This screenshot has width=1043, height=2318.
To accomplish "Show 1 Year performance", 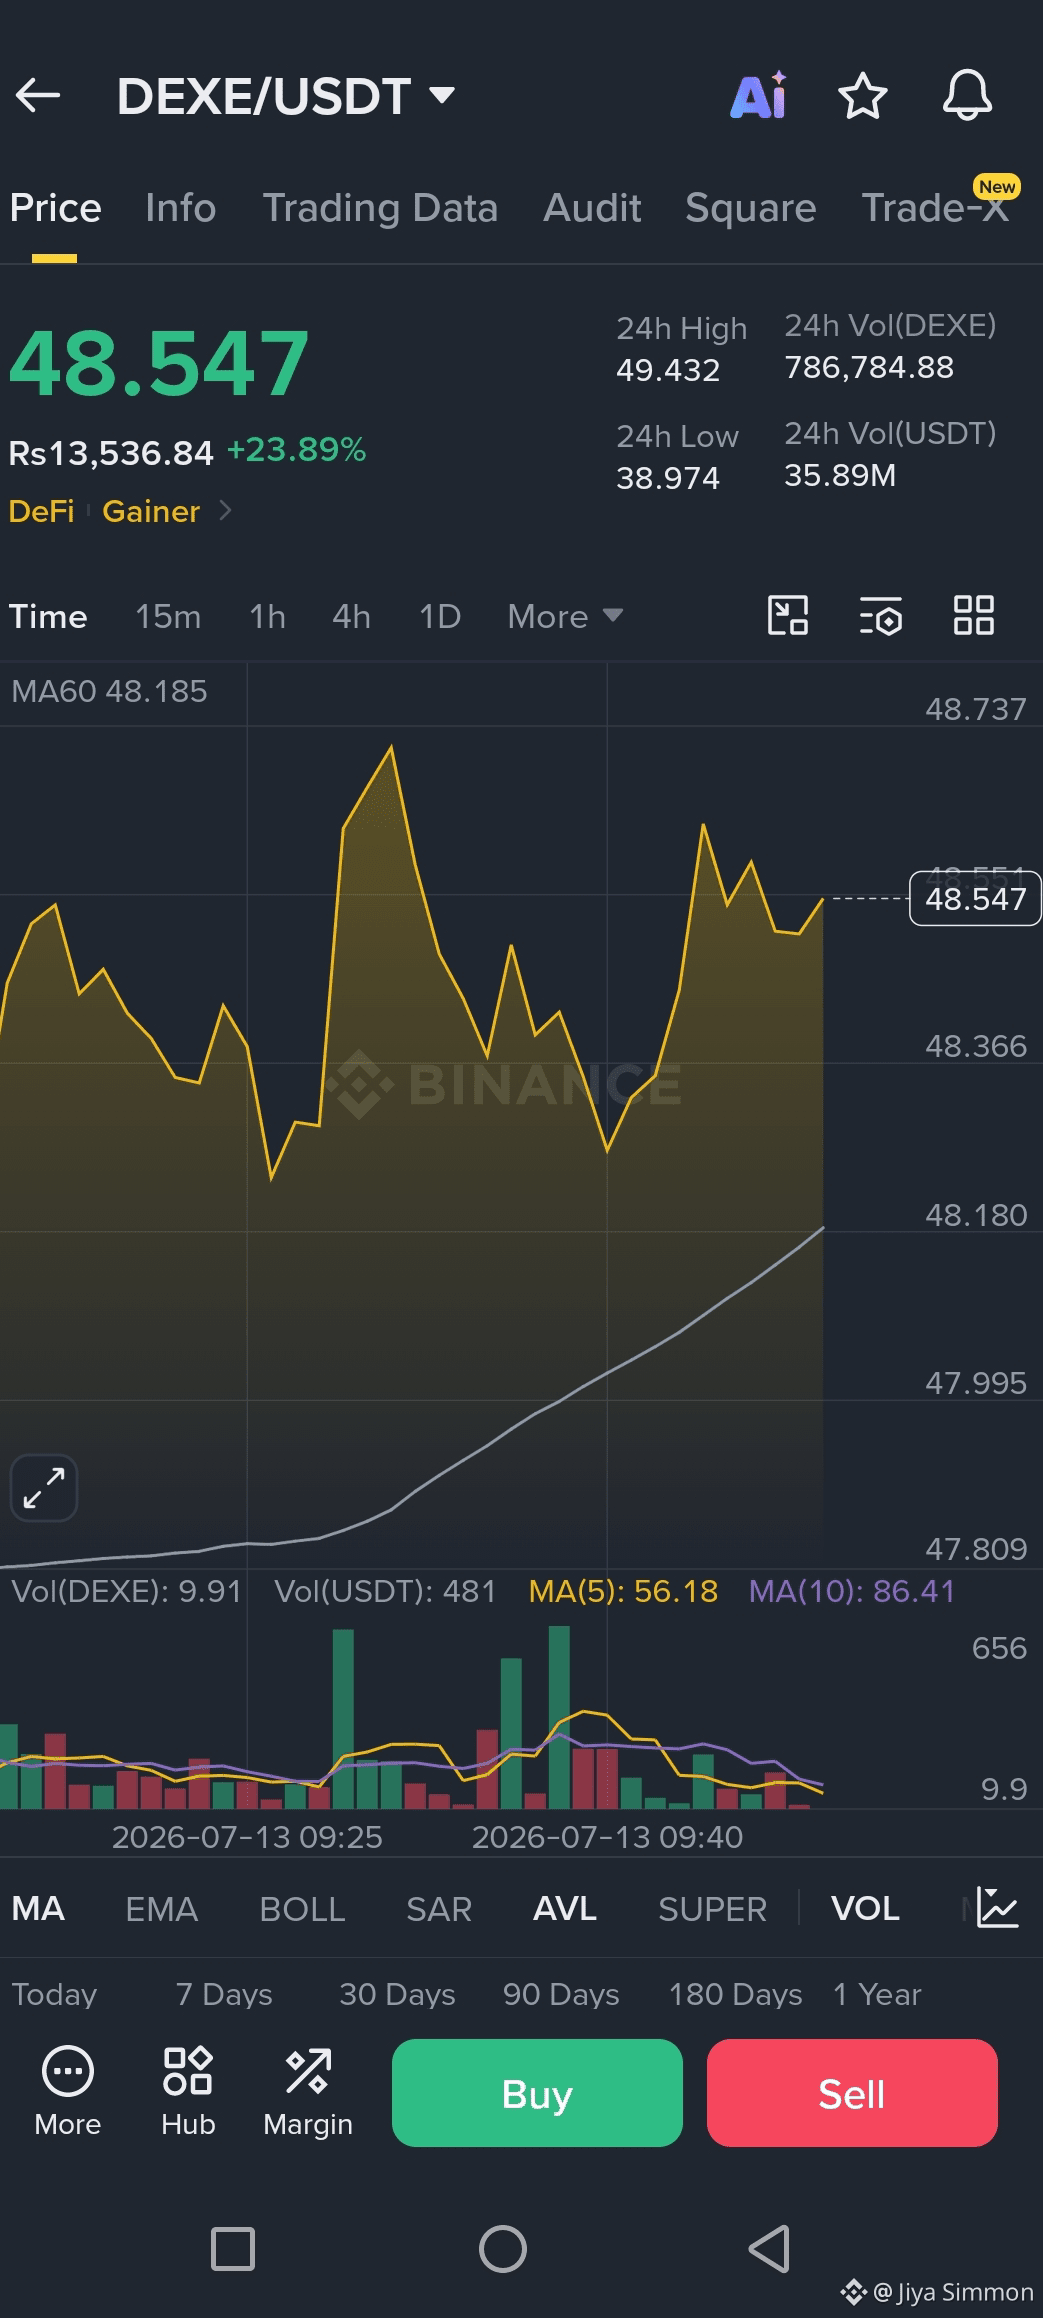I will coord(877,1994).
